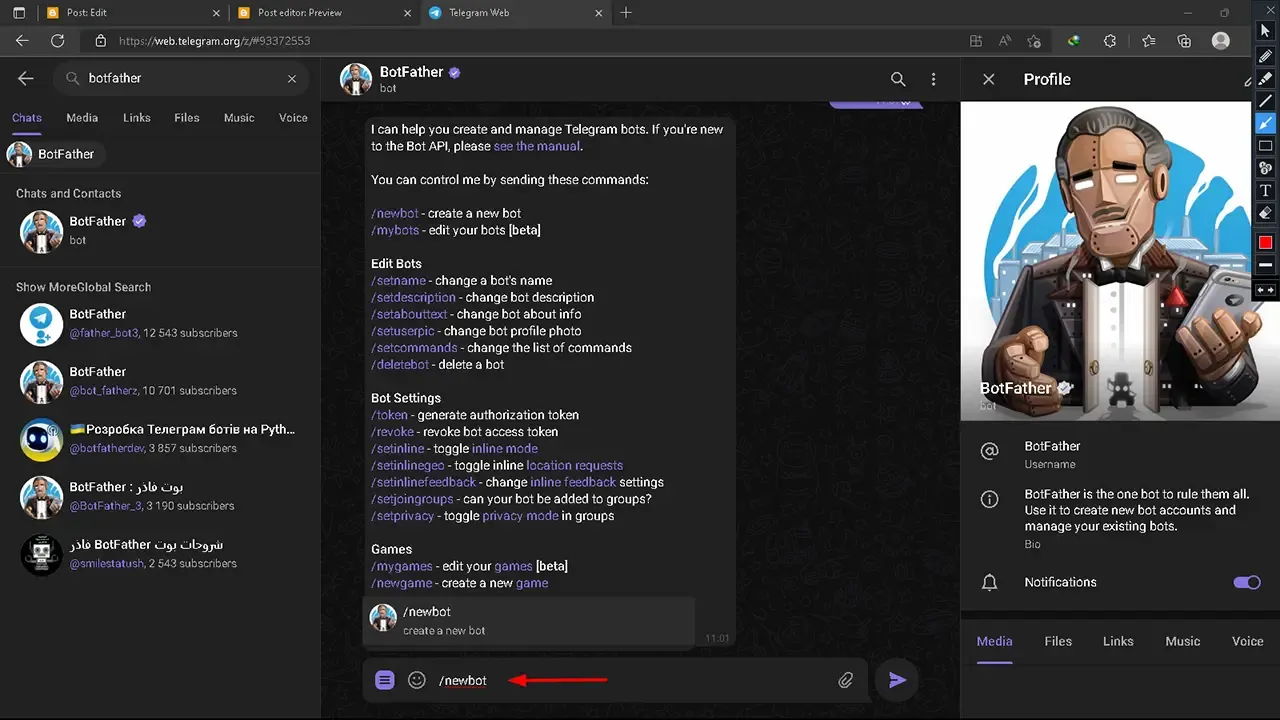Click BotFather avatar in chat header
Viewport: 1280px width, 720px height.
pos(356,79)
